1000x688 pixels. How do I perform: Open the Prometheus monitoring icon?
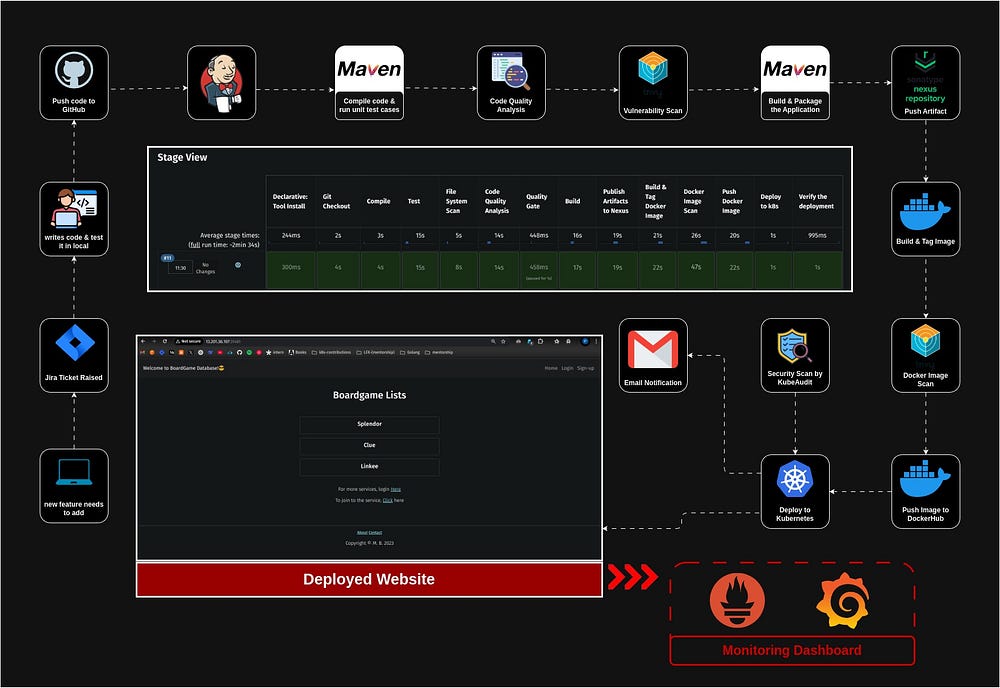click(x=737, y=600)
